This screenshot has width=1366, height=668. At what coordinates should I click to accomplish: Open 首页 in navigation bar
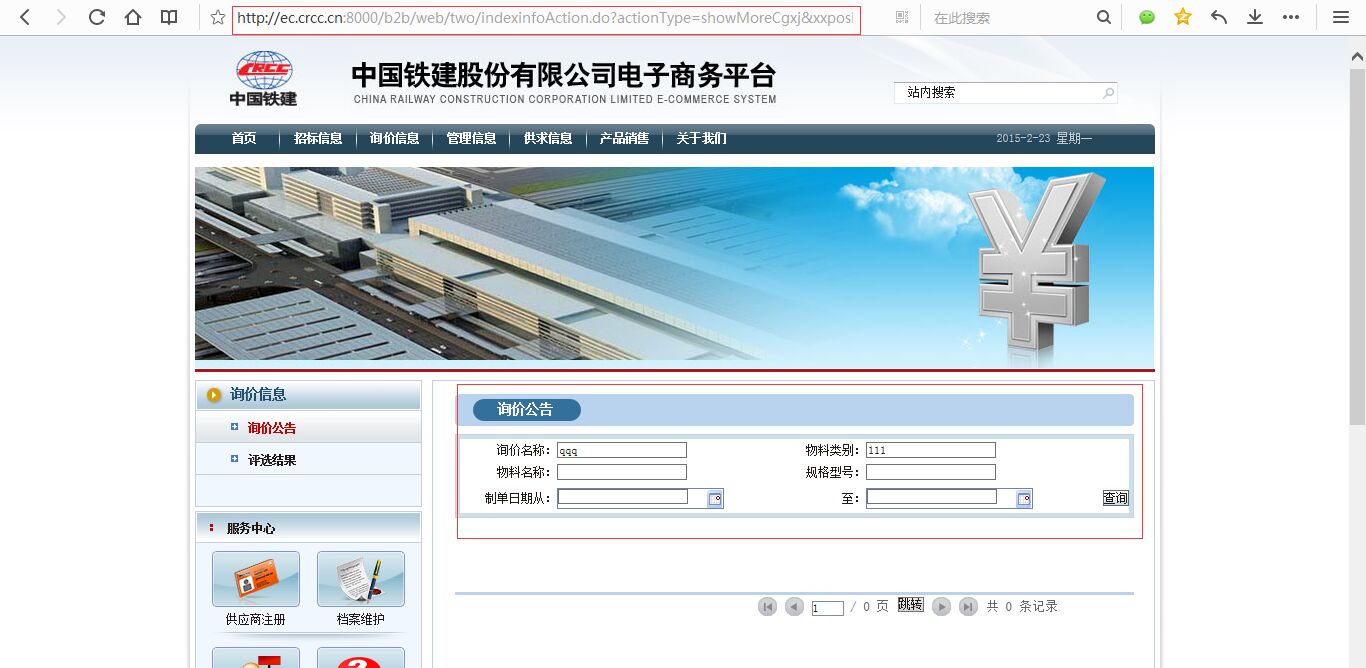click(x=244, y=139)
